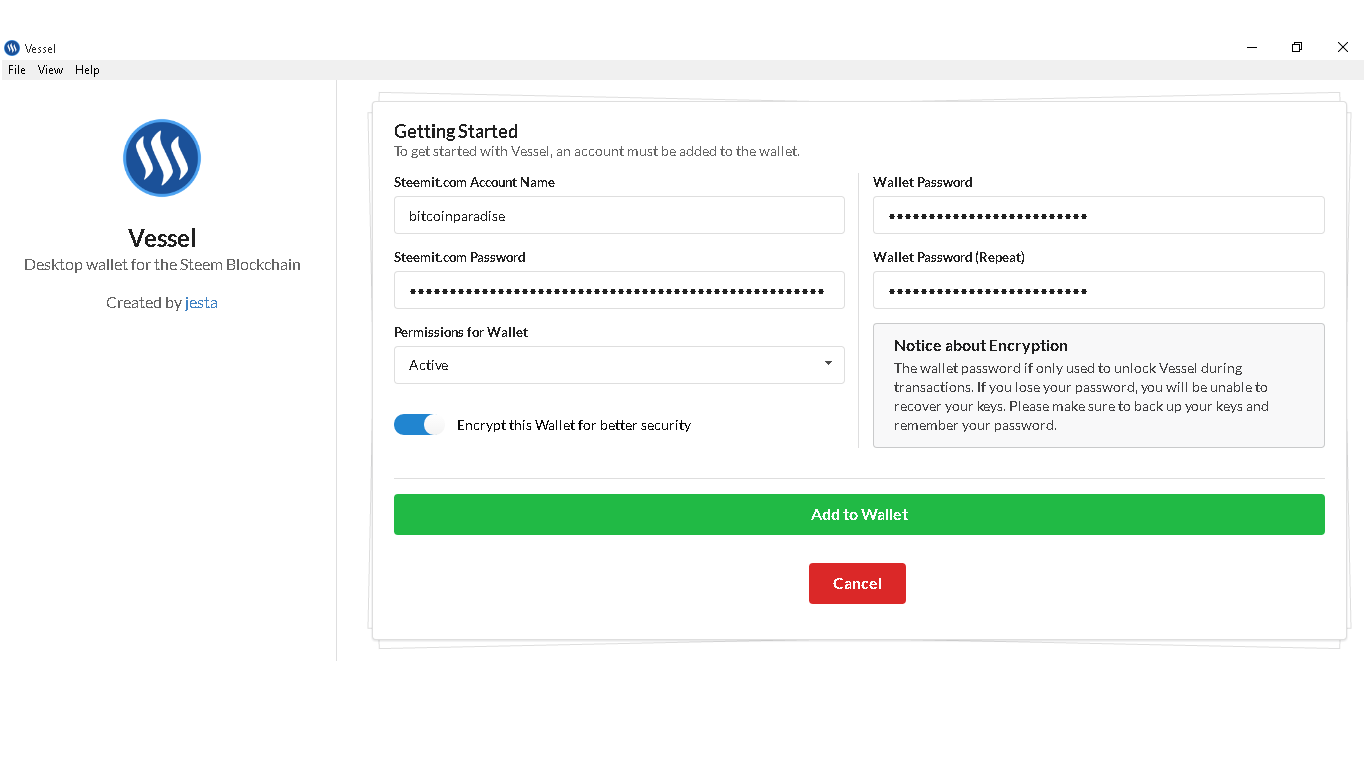1364x784 pixels.
Task: Click the Vessel Steem logo in sidebar
Action: (x=162, y=158)
